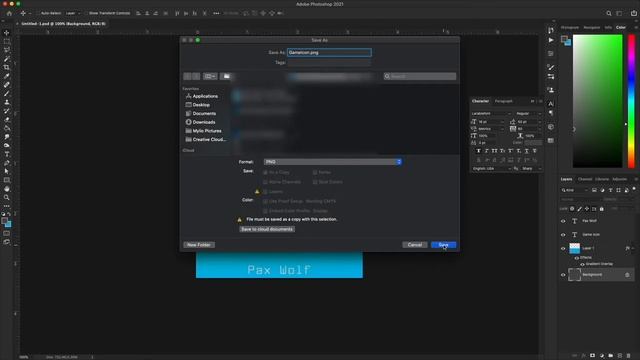Open the Brush Settings panel icon in the dock
The image size is (640, 360).
click(551, 67)
